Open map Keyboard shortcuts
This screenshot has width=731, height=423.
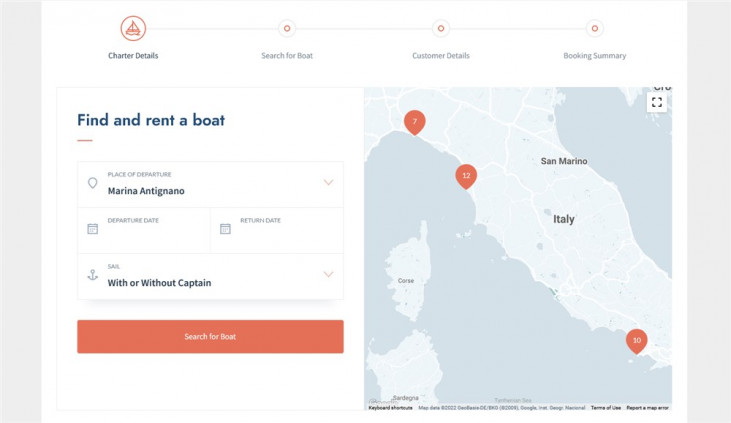click(390, 408)
